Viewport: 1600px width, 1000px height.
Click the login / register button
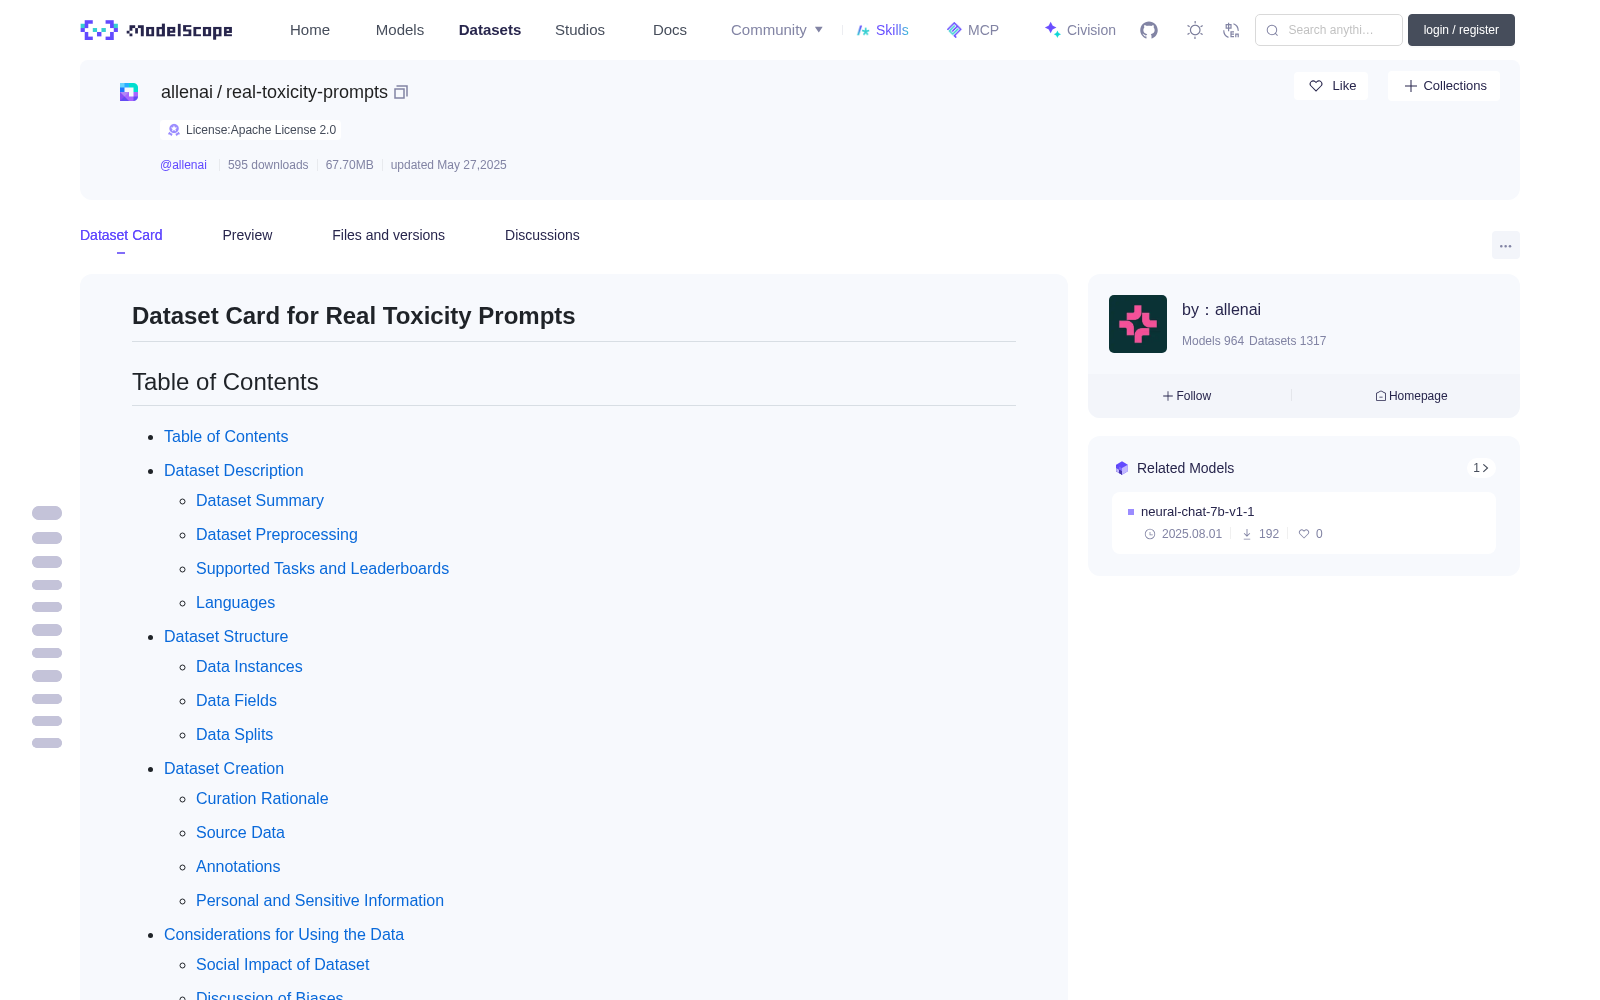(1461, 30)
